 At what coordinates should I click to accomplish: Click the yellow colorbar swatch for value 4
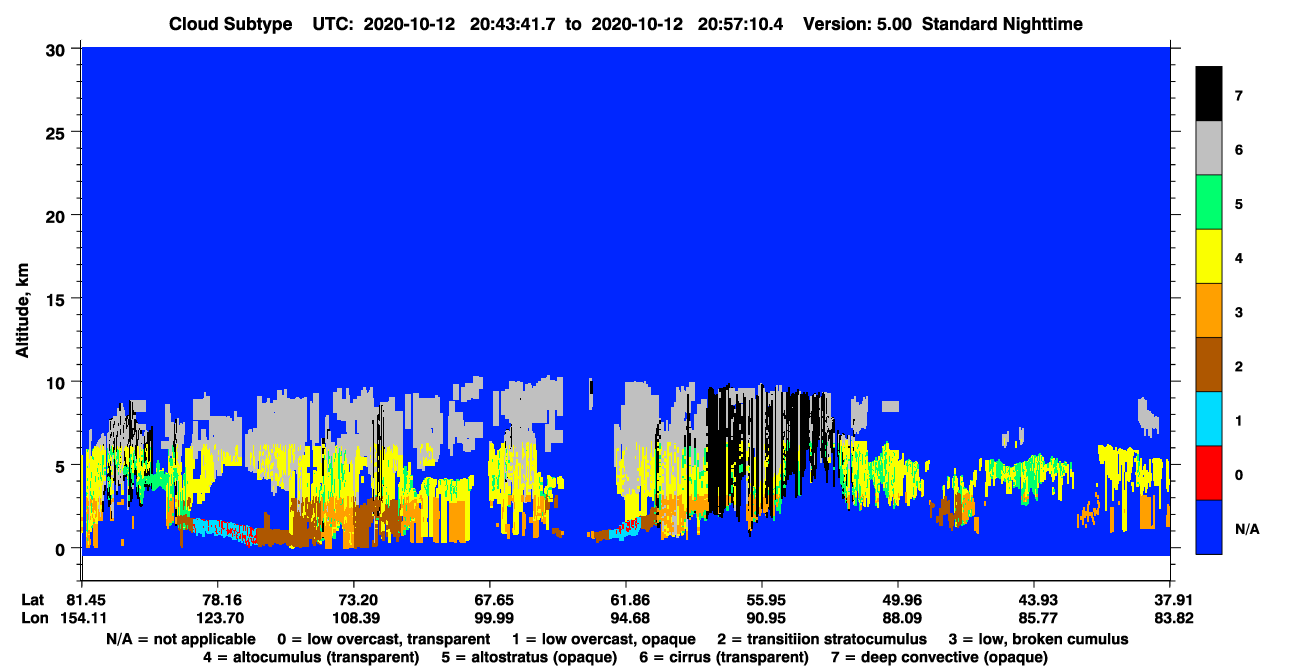point(1209,257)
